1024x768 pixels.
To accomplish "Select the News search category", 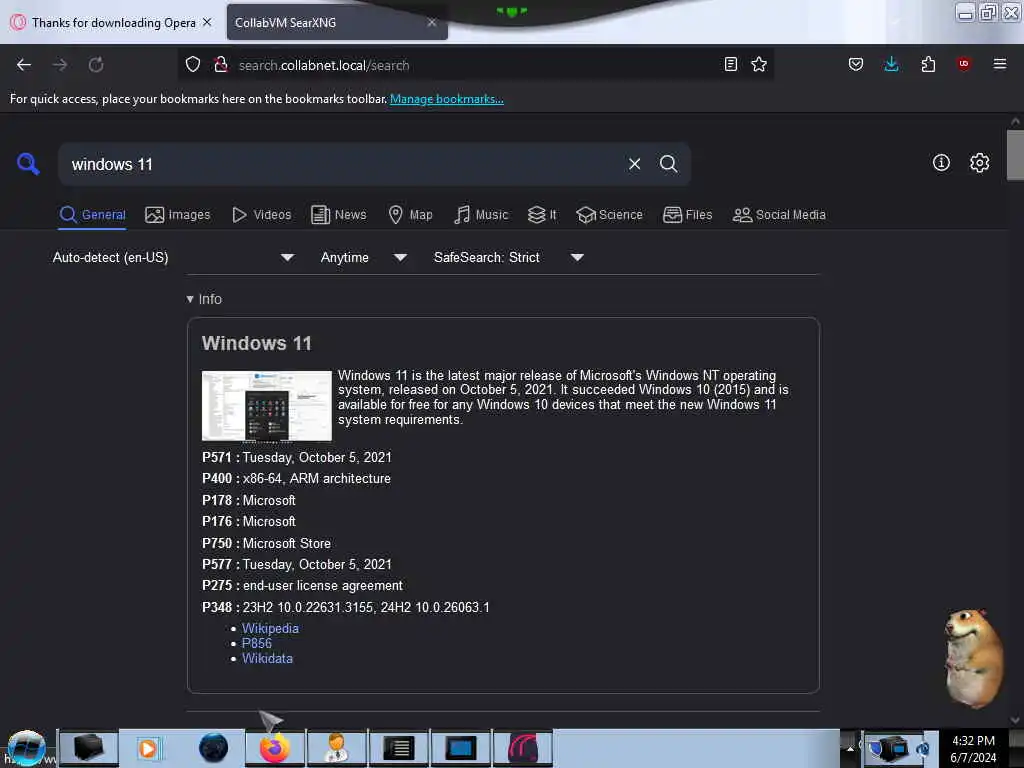I will [338, 215].
